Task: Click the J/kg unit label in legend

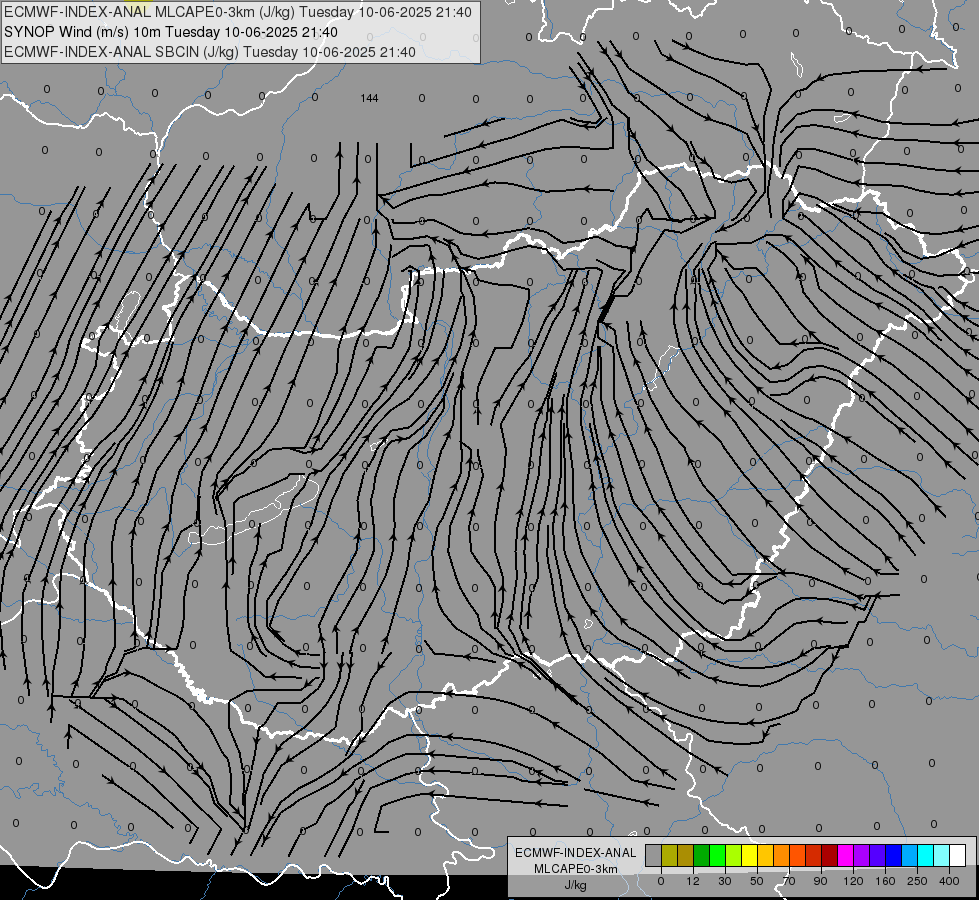Action: point(576,885)
